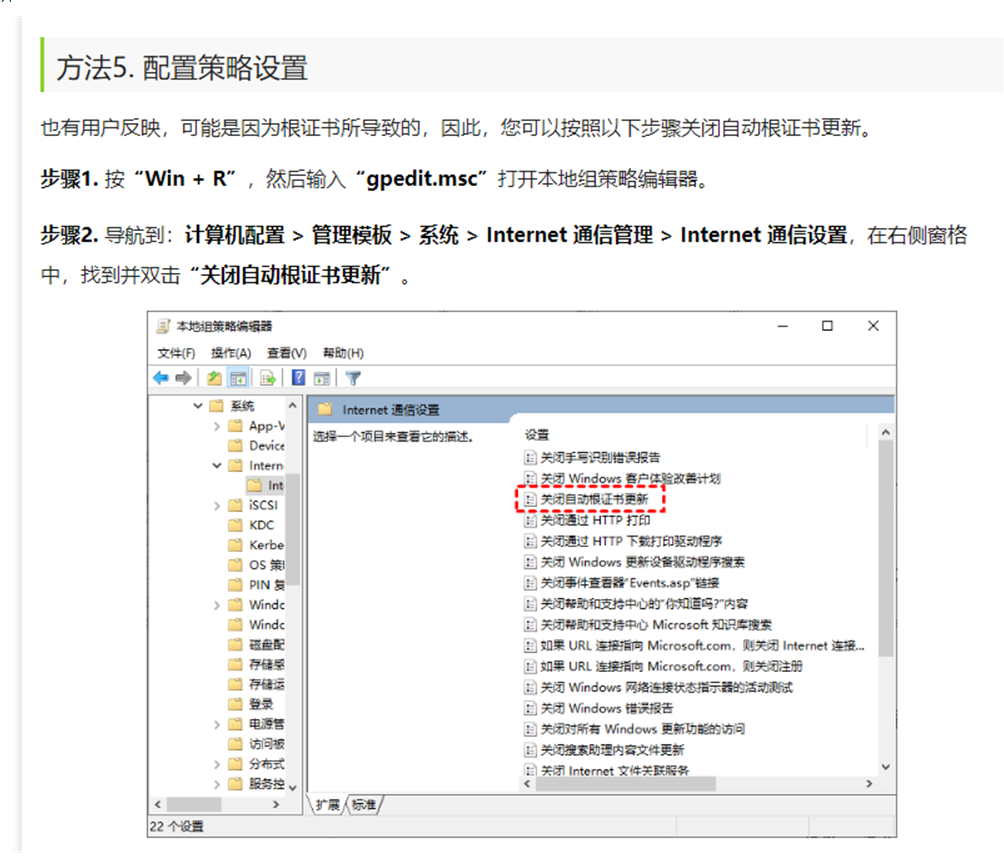Select the OS 策 folder in the tree

(x=267, y=565)
